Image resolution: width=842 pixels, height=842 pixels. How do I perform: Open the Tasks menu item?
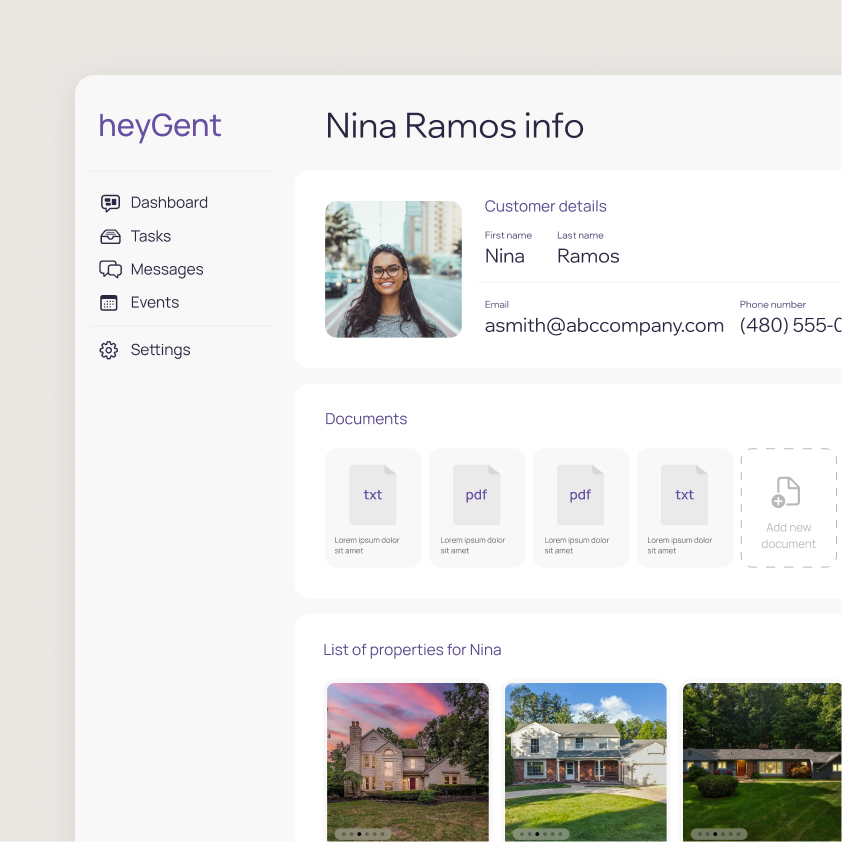151,236
